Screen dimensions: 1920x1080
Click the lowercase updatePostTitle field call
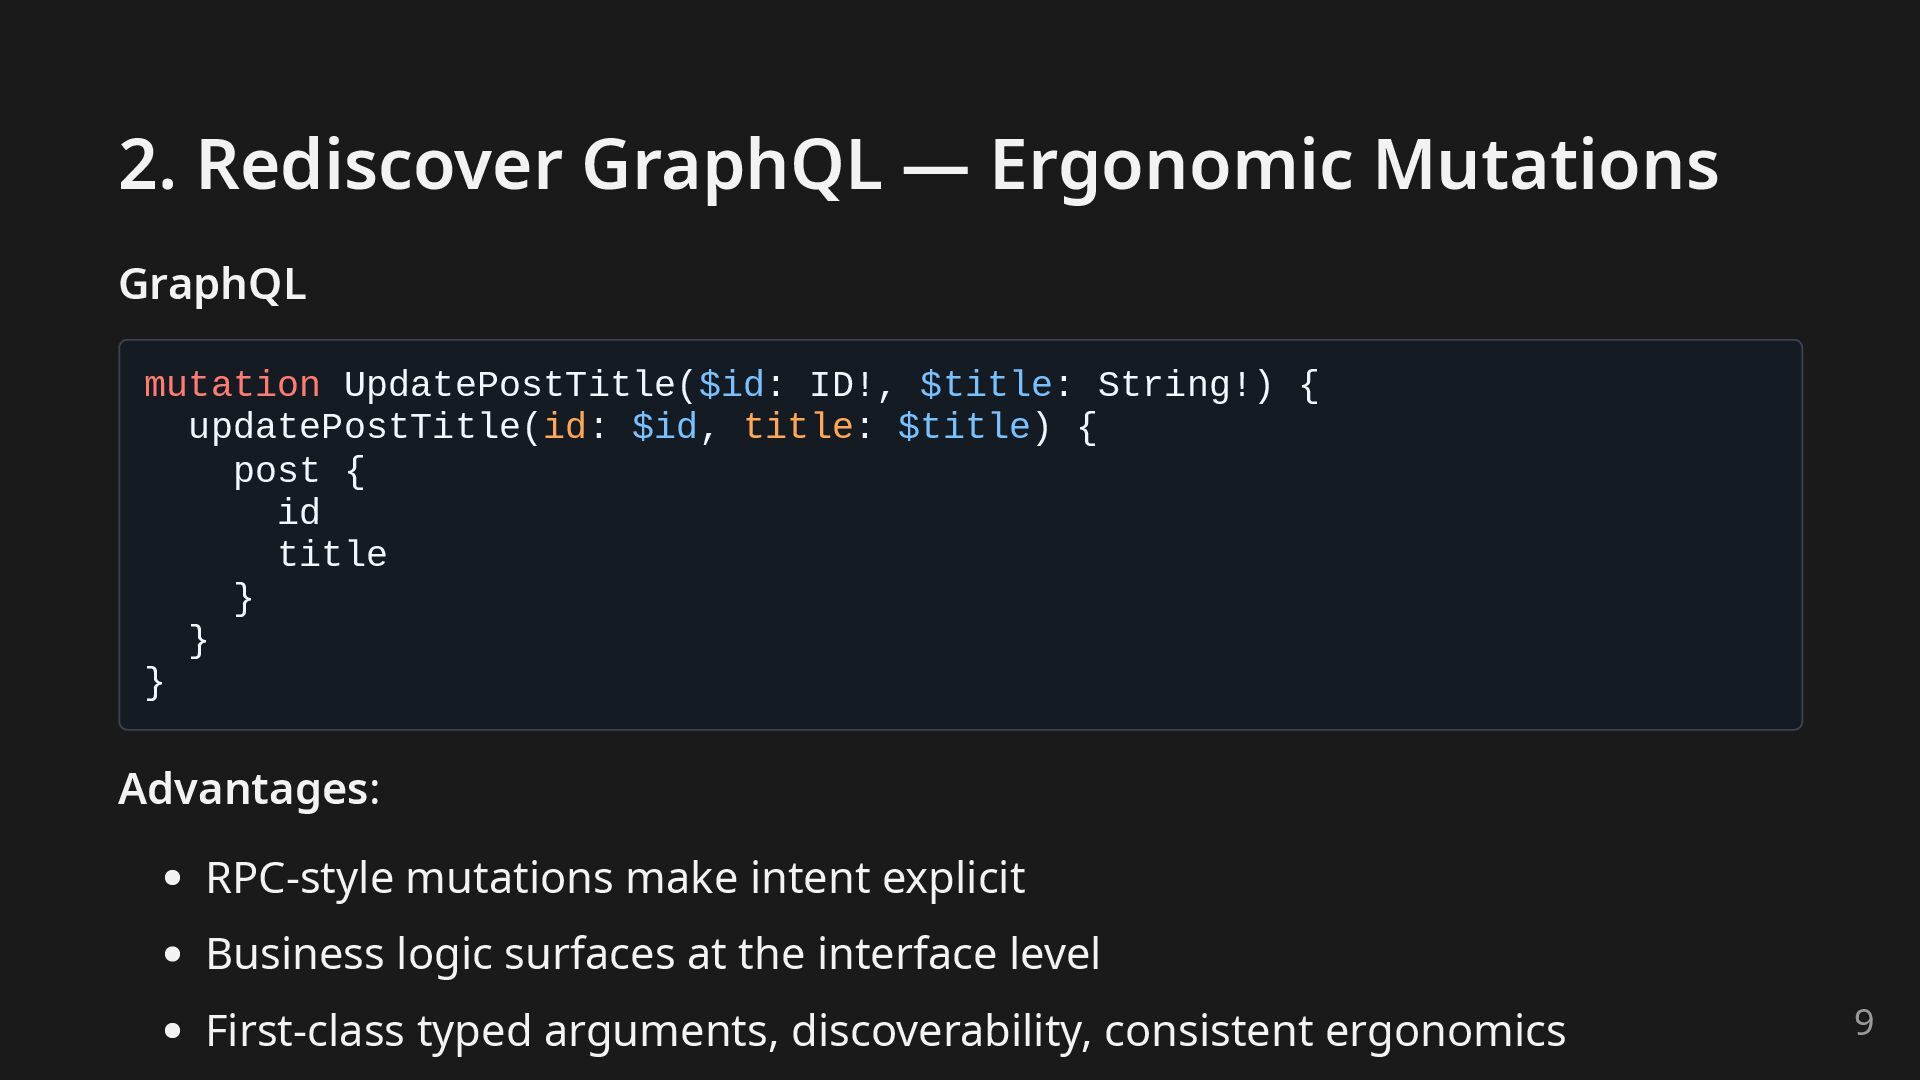[354, 428]
